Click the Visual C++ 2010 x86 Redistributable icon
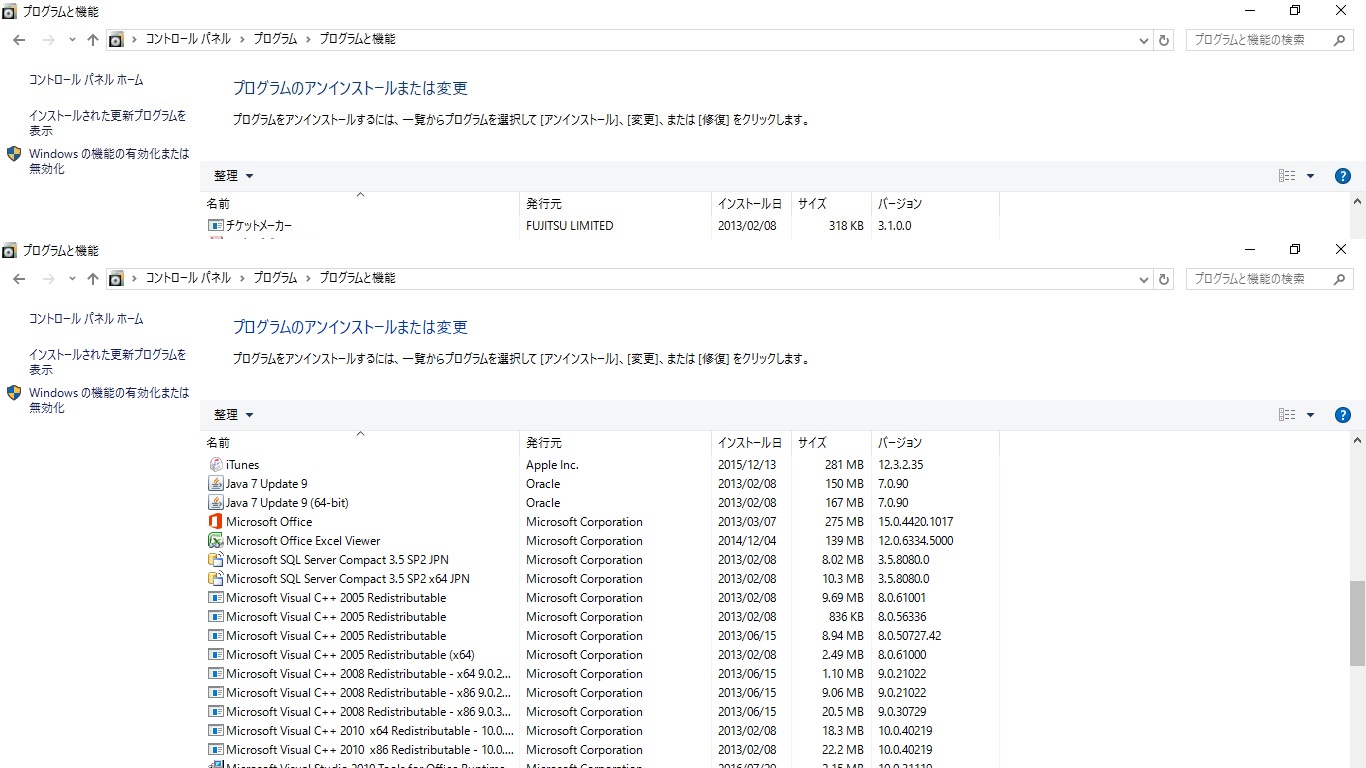 (x=216, y=750)
